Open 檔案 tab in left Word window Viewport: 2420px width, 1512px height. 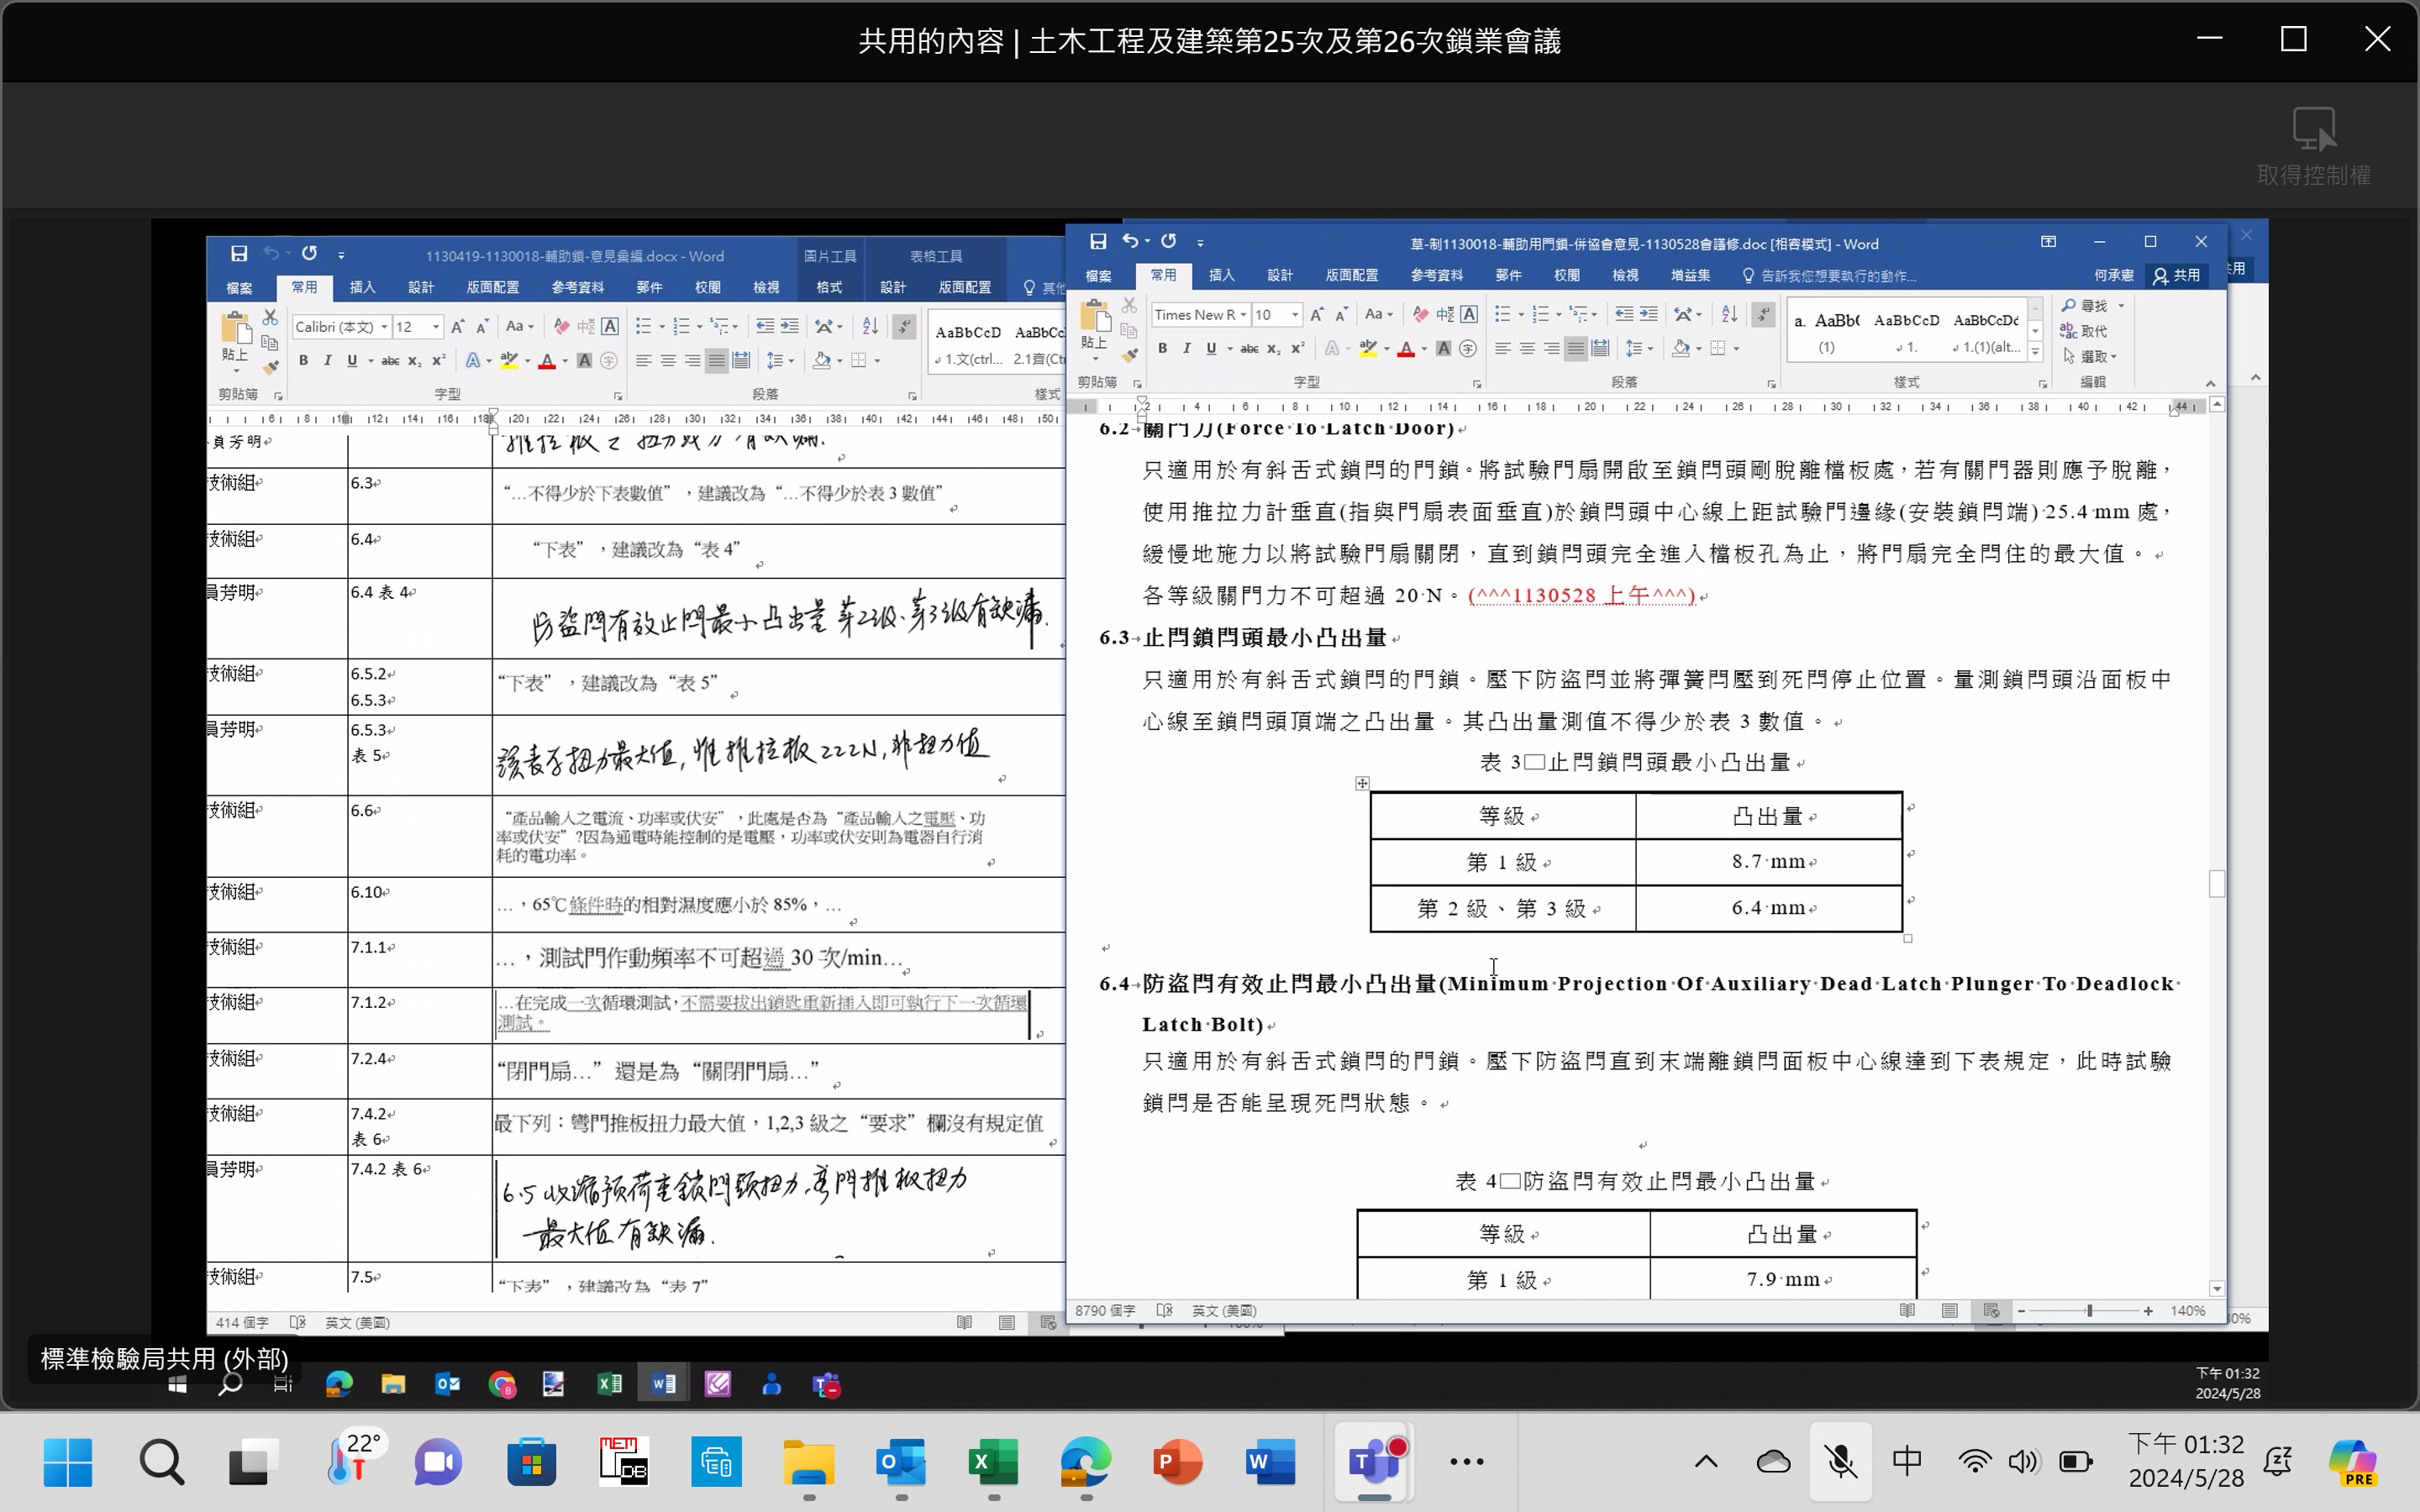point(239,287)
